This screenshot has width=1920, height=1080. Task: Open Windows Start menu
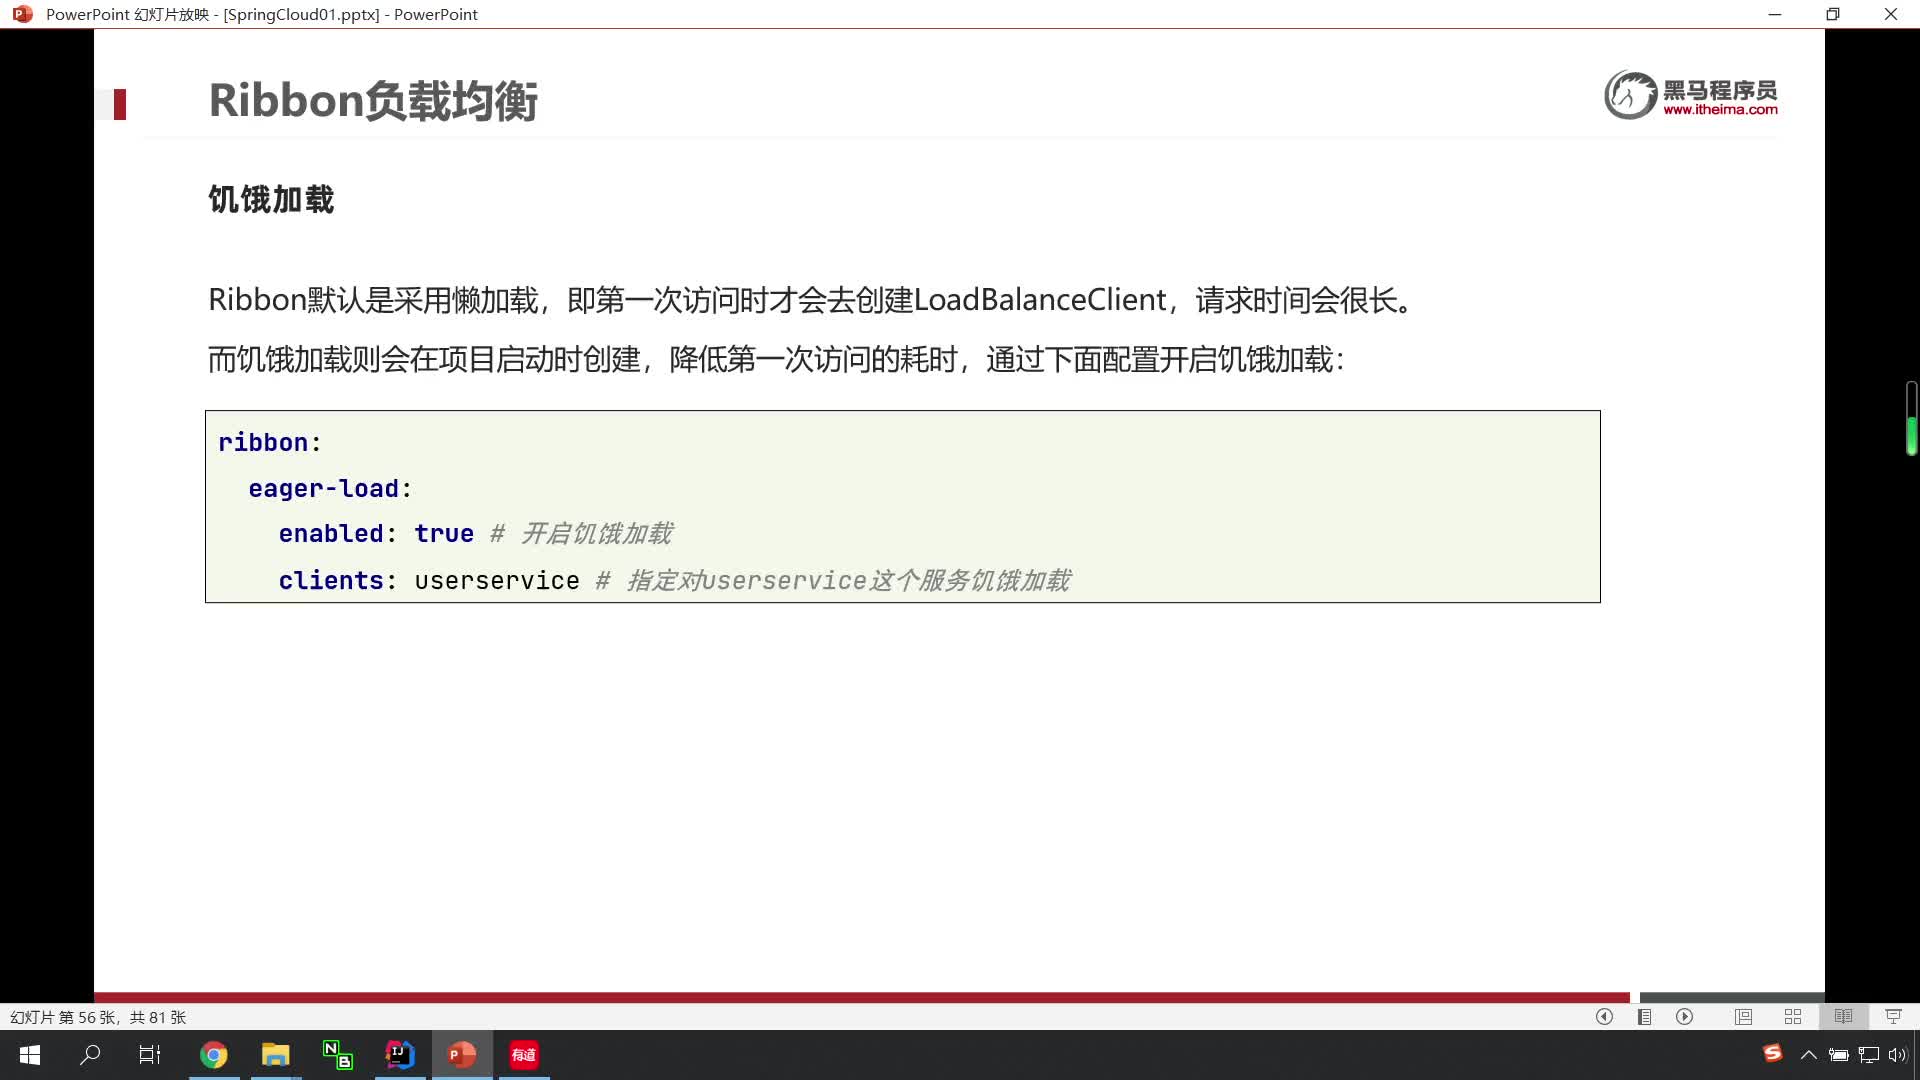point(30,1055)
